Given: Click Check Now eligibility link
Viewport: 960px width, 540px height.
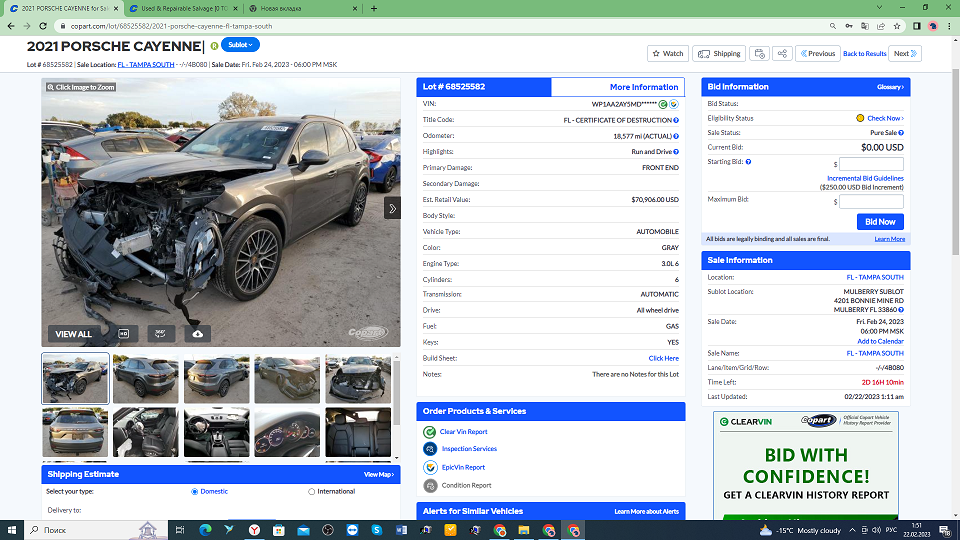Looking at the screenshot, I should (x=885, y=118).
